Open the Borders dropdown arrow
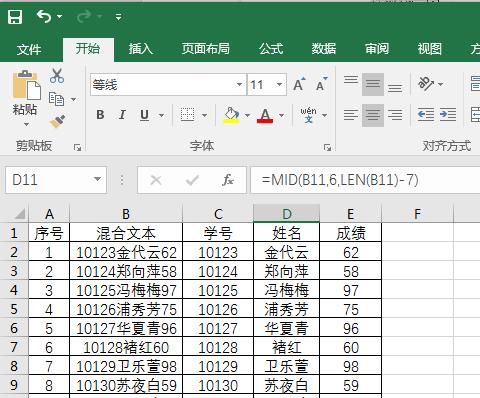The height and width of the screenshot is (398, 480). pyautogui.click(x=205, y=115)
